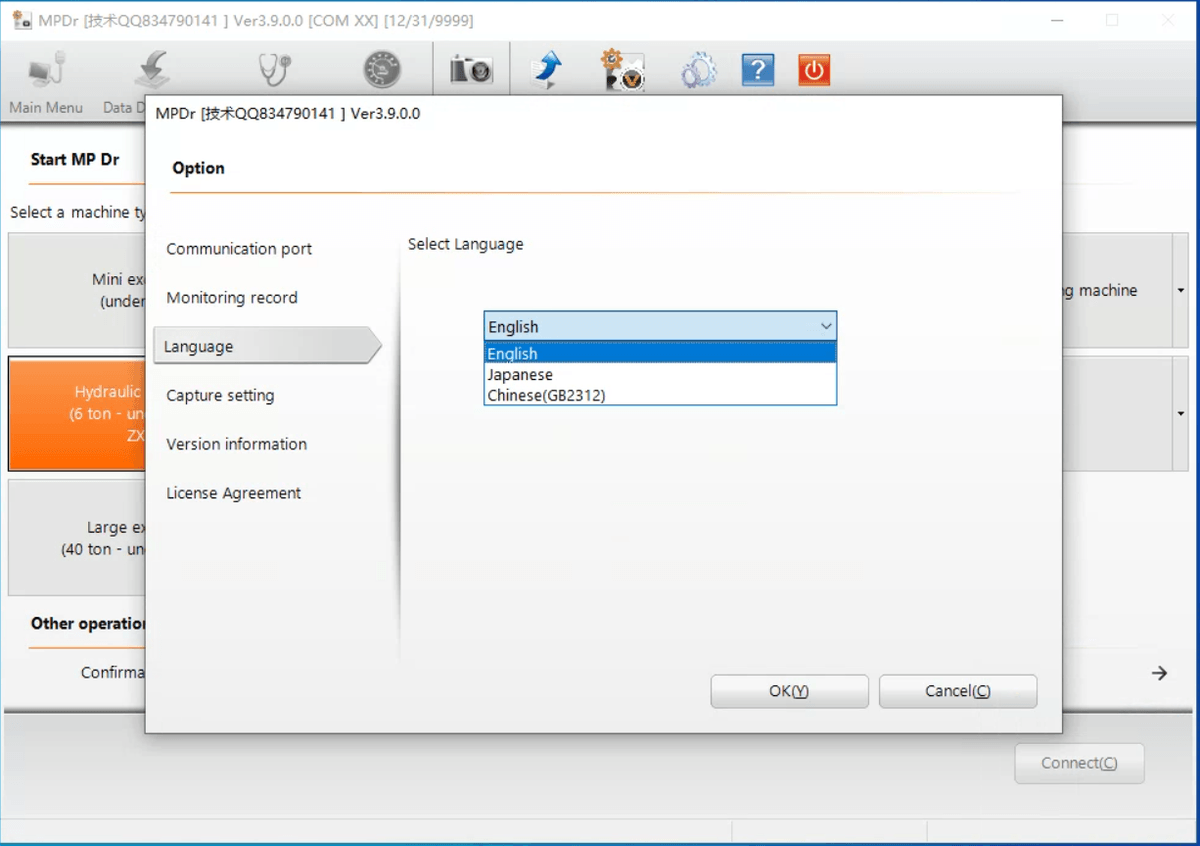Click the red power exit icon
This screenshot has width=1200, height=846.
(814, 70)
